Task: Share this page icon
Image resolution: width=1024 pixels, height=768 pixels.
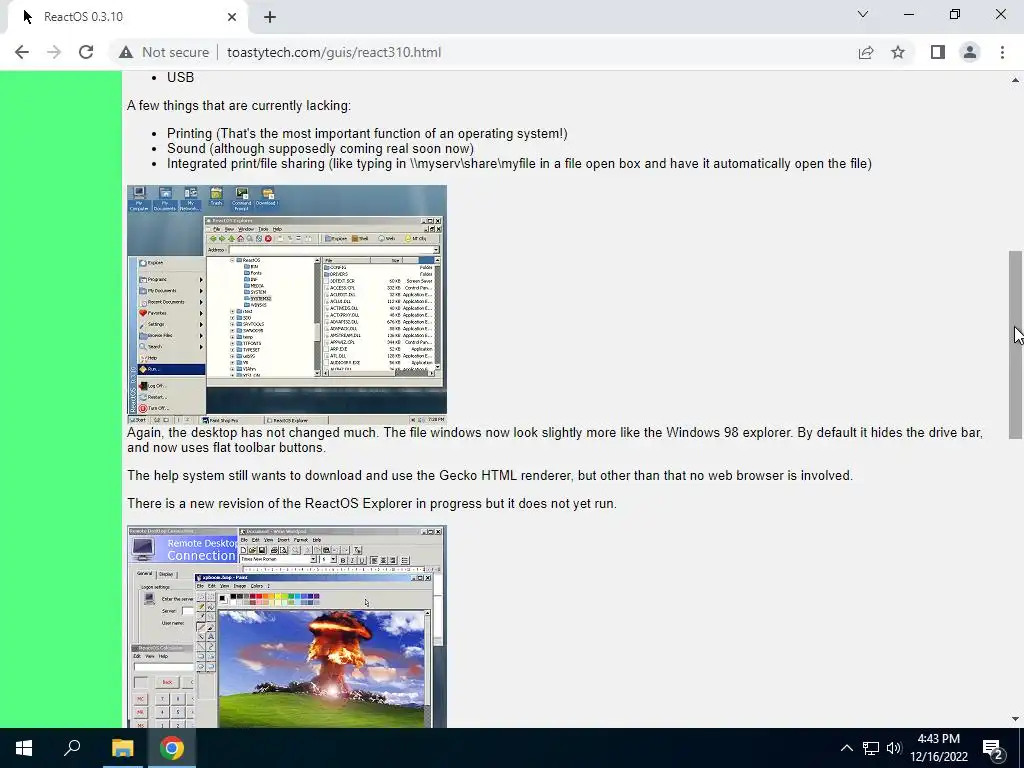Action: pyautogui.click(x=866, y=52)
